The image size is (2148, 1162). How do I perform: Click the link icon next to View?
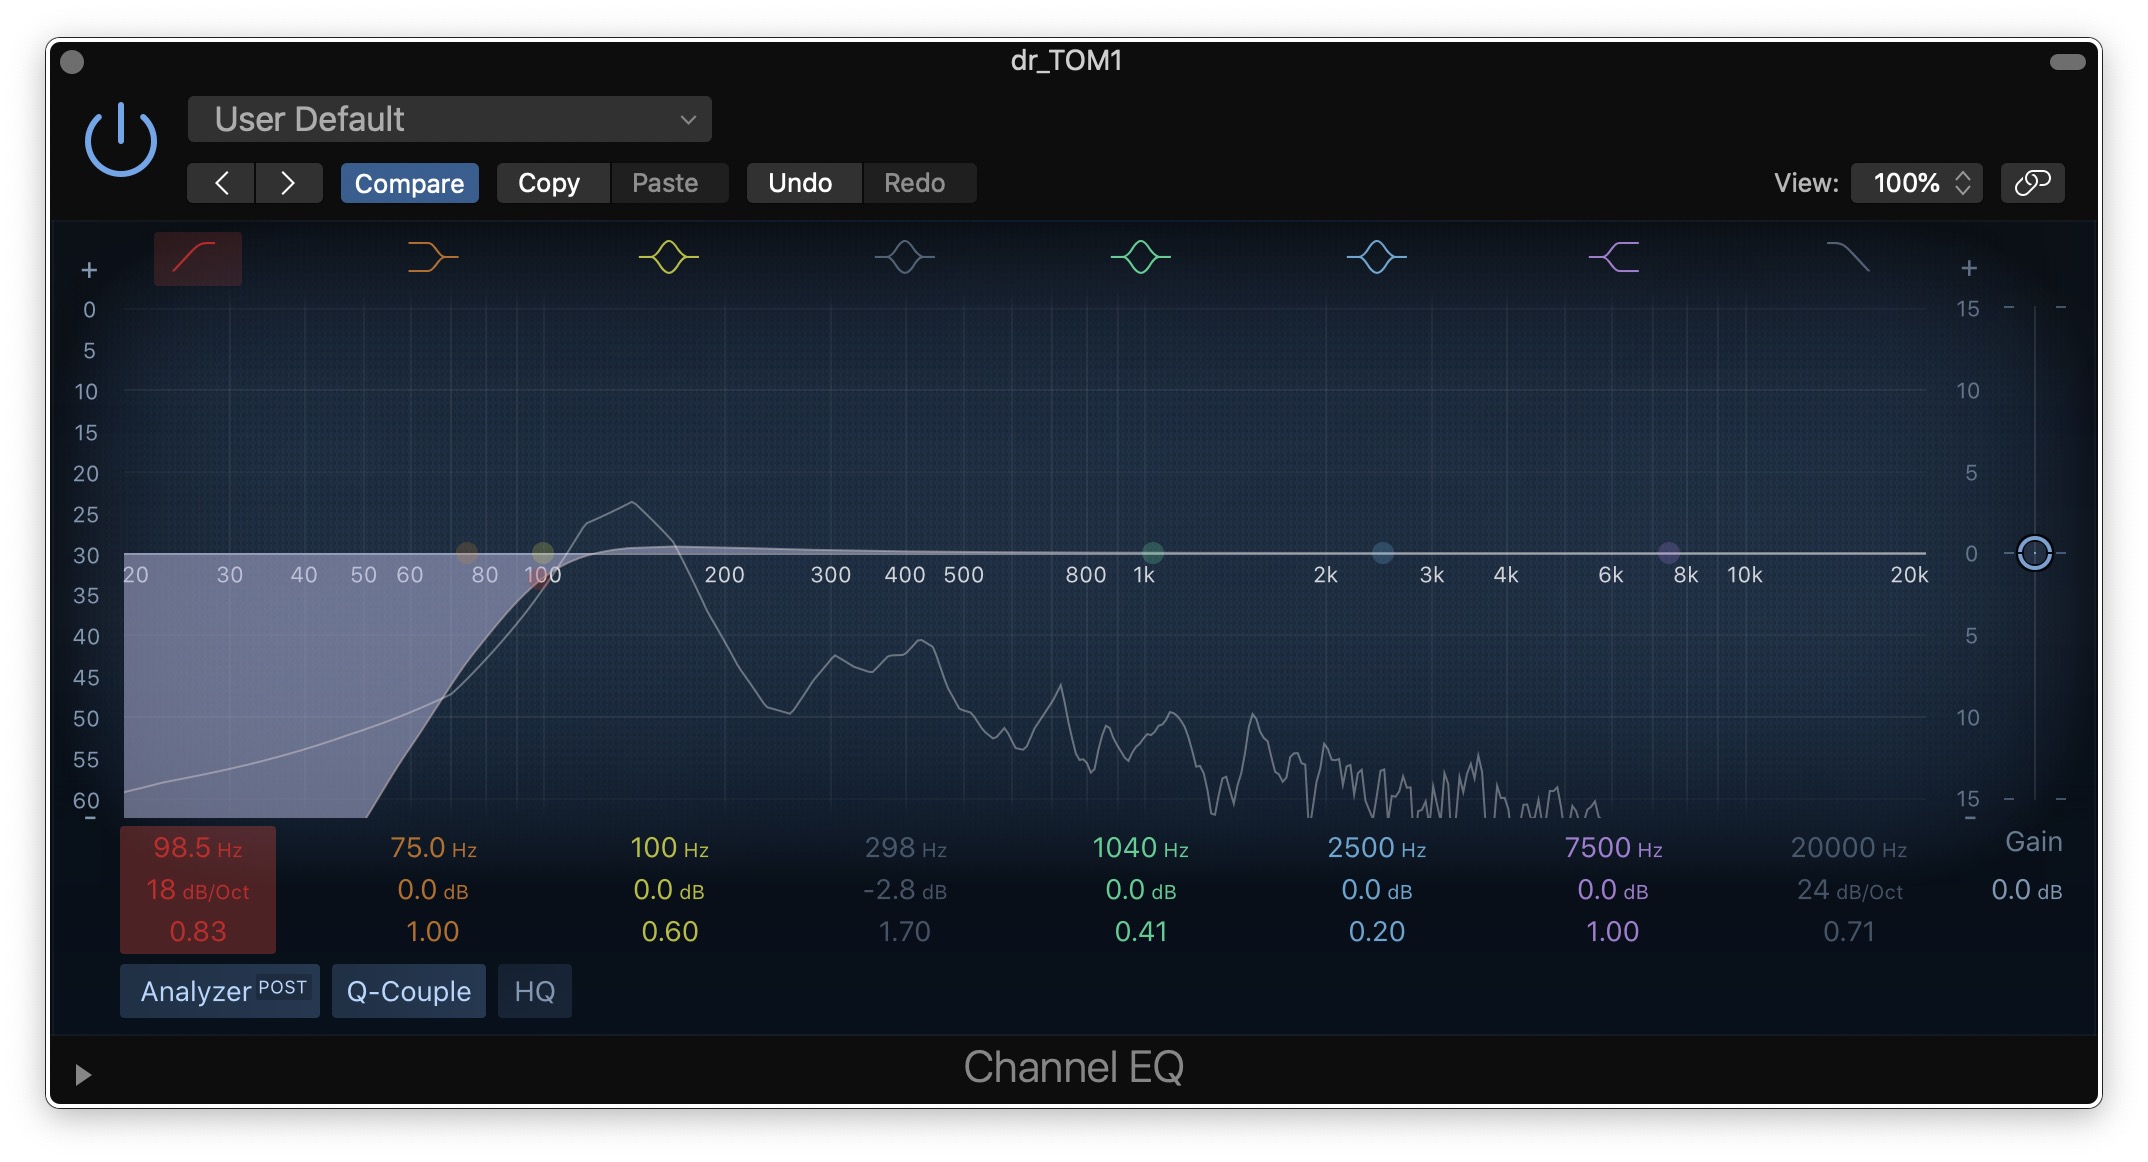click(2032, 183)
